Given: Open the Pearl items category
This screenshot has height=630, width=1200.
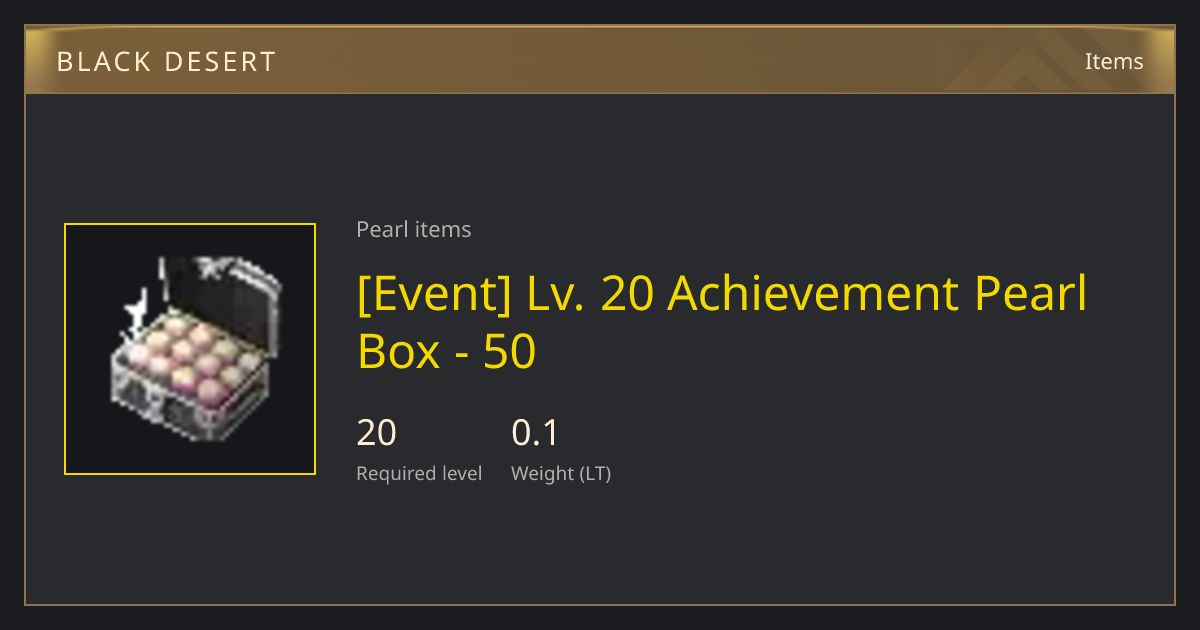Looking at the screenshot, I should coord(414,230).
